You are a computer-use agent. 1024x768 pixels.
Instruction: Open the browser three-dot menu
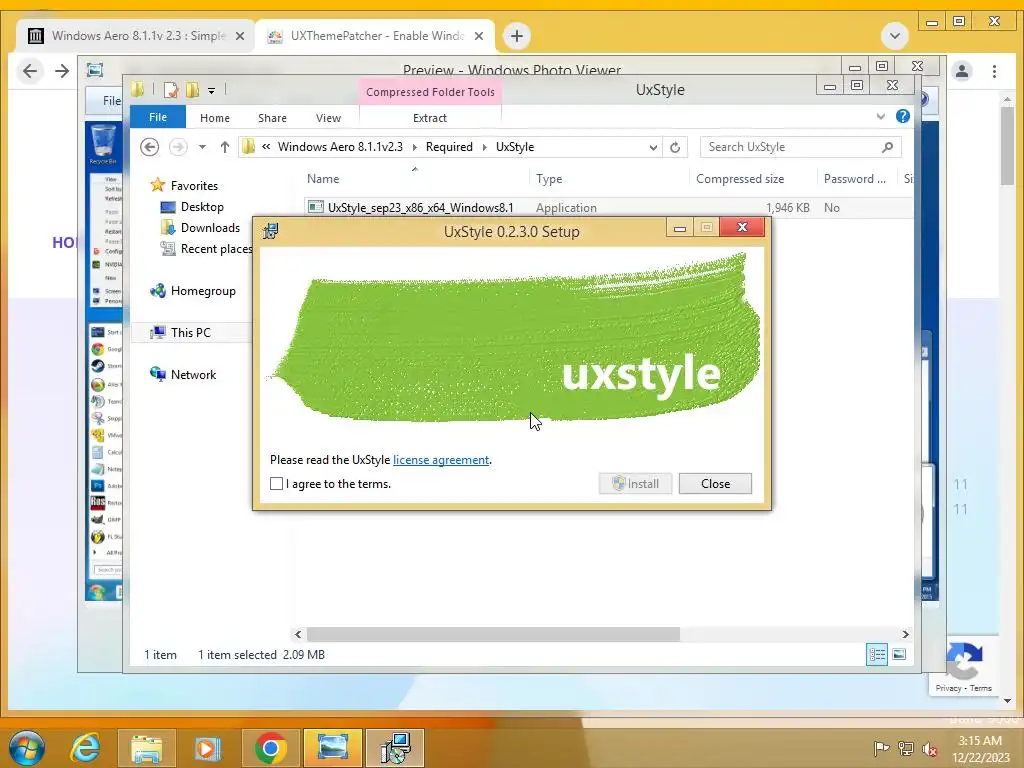pyautogui.click(x=994, y=71)
